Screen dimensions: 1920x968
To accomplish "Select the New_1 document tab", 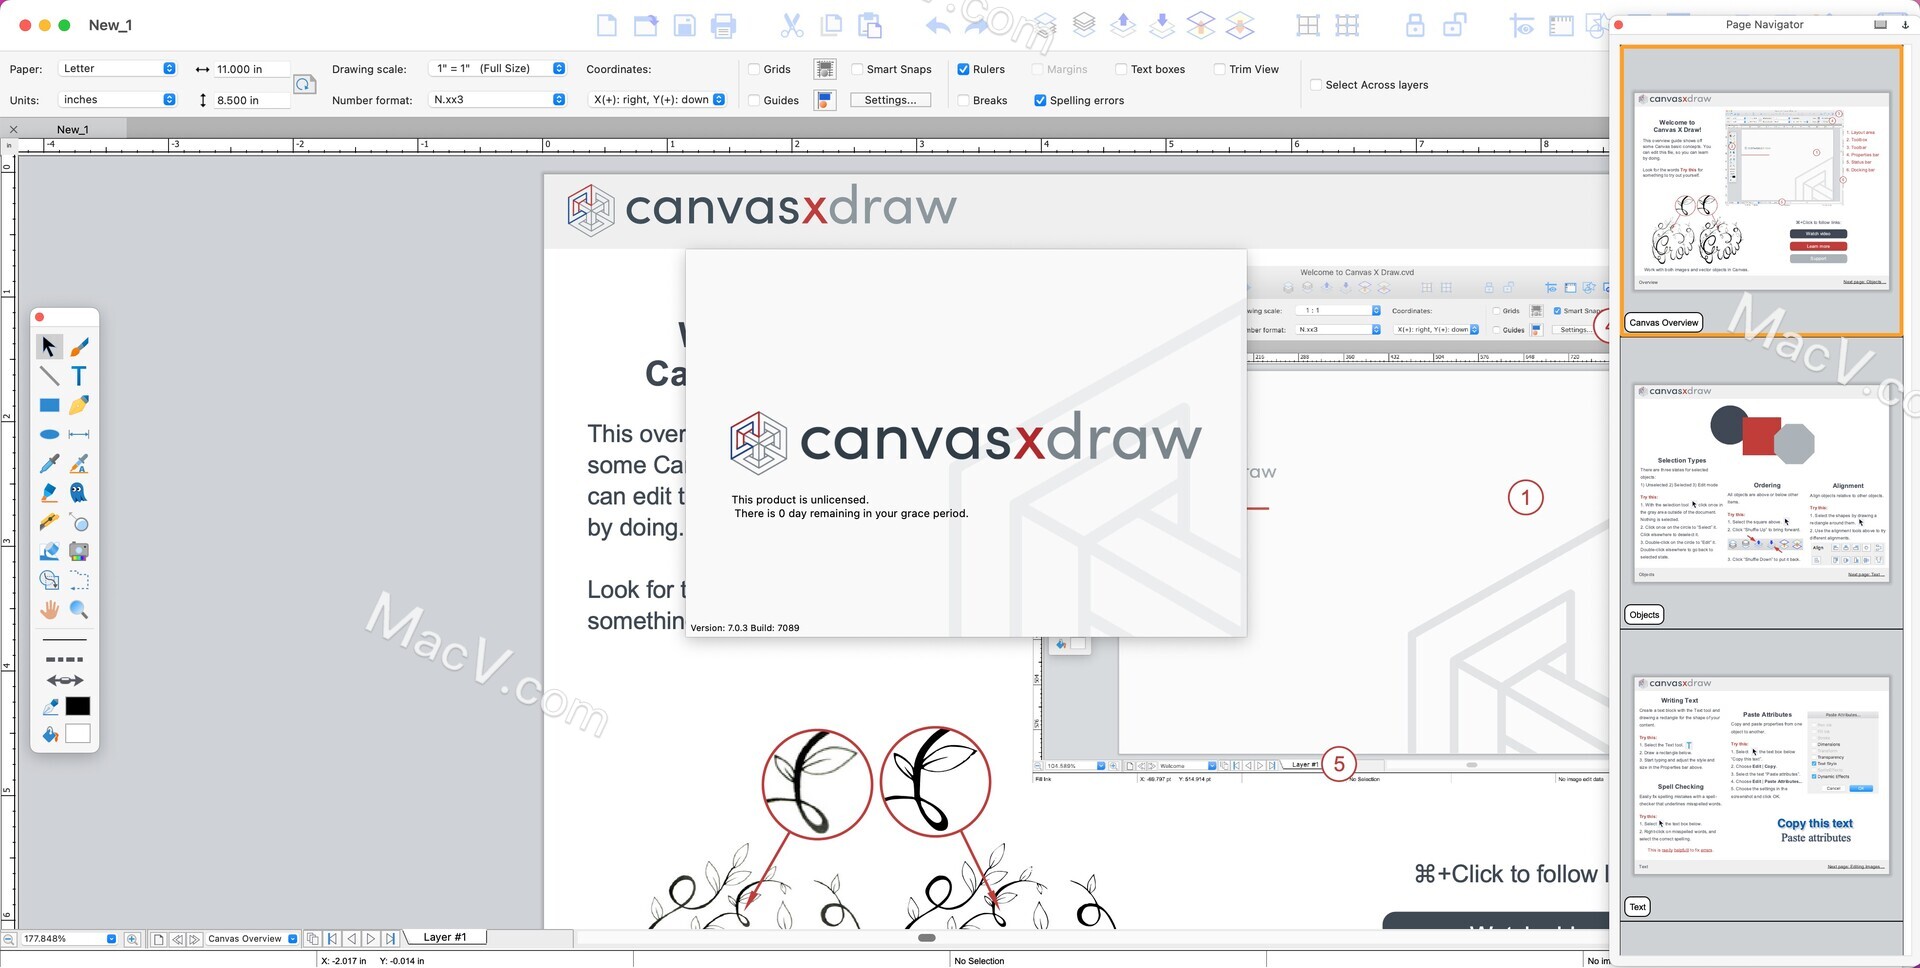I will coord(72,129).
